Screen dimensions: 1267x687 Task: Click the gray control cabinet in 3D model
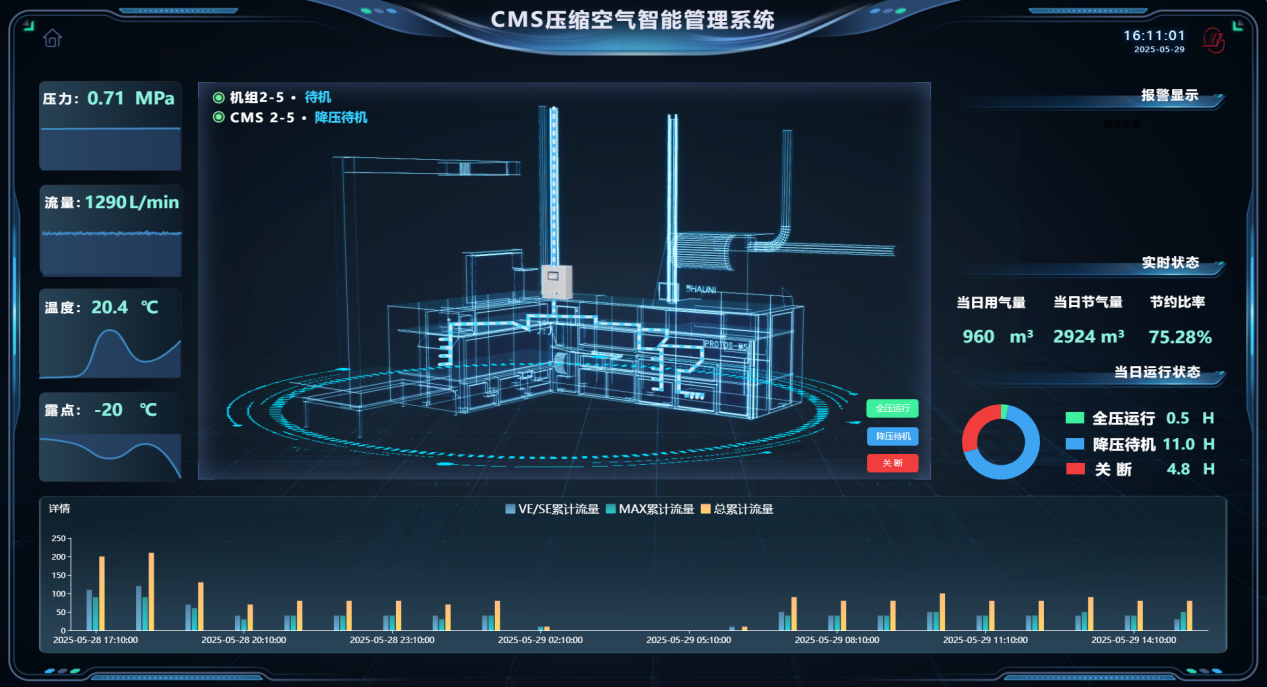(554, 281)
